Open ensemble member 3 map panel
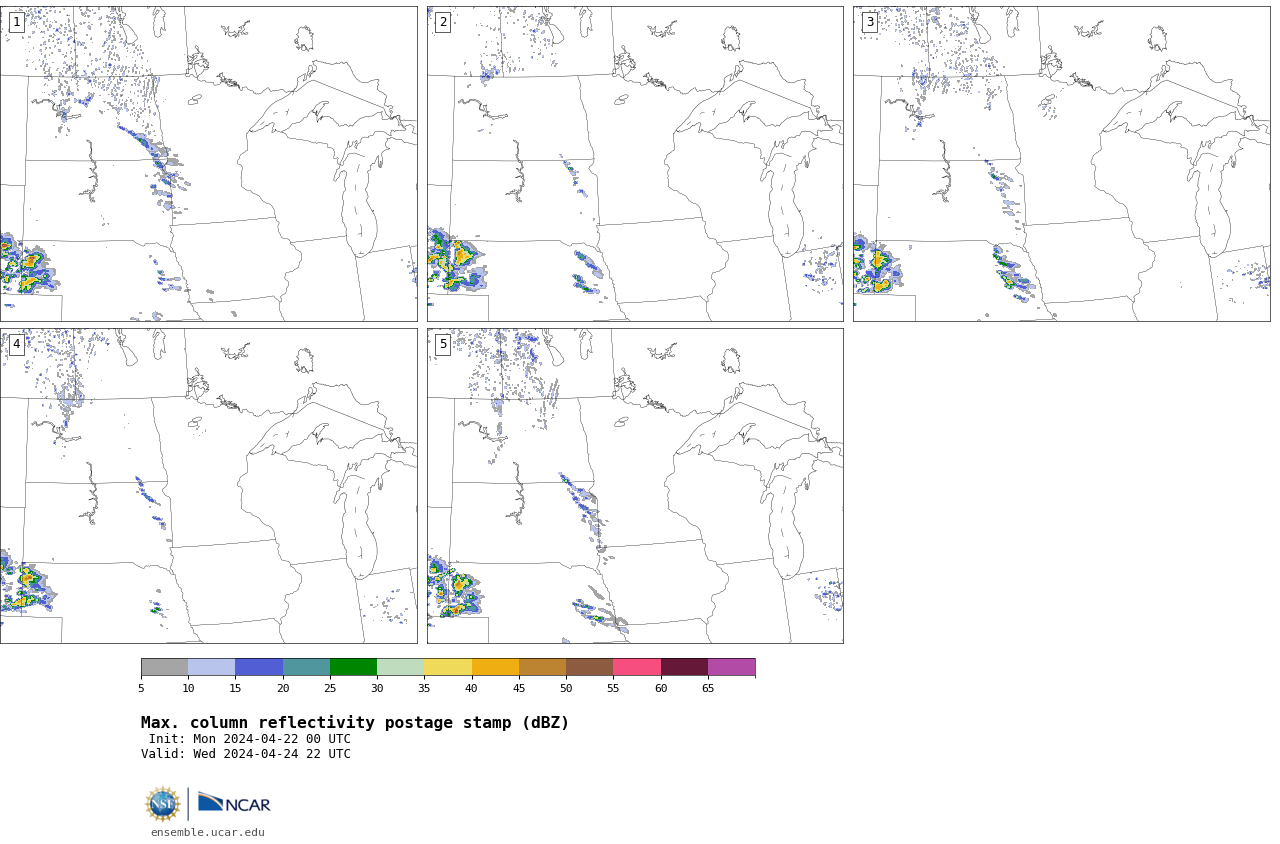This screenshot has width=1280, height=844. [x=1061, y=164]
